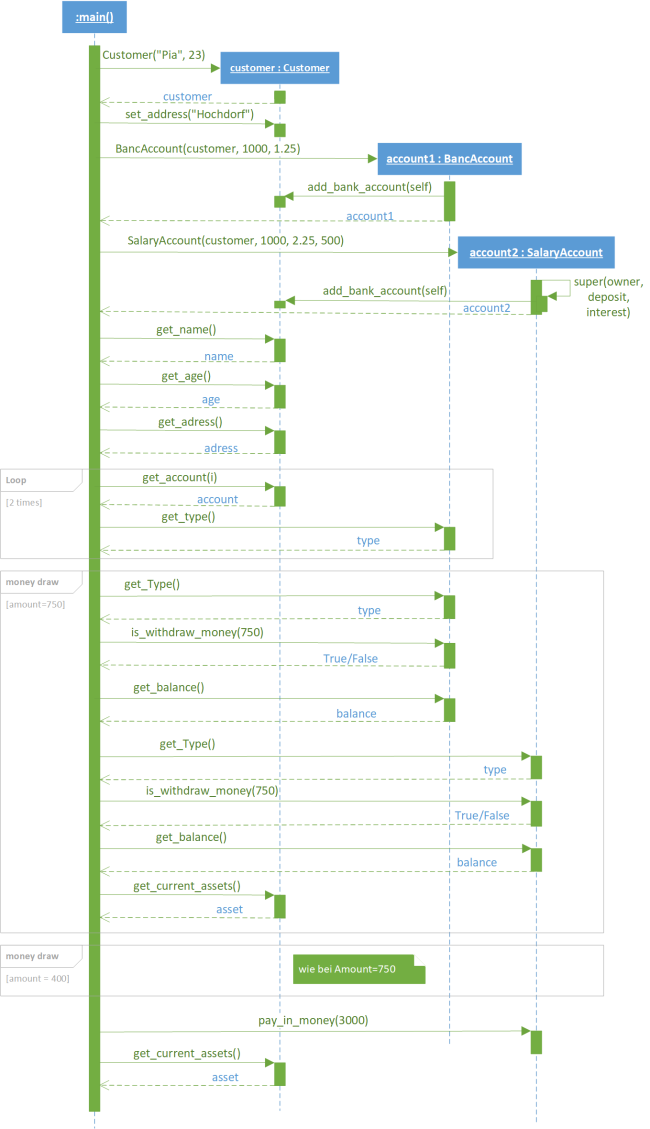Click the green 'wie bei Amount=750' note
Image resolution: width=650 pixels, height=1129 pixels.
(358, 969)
